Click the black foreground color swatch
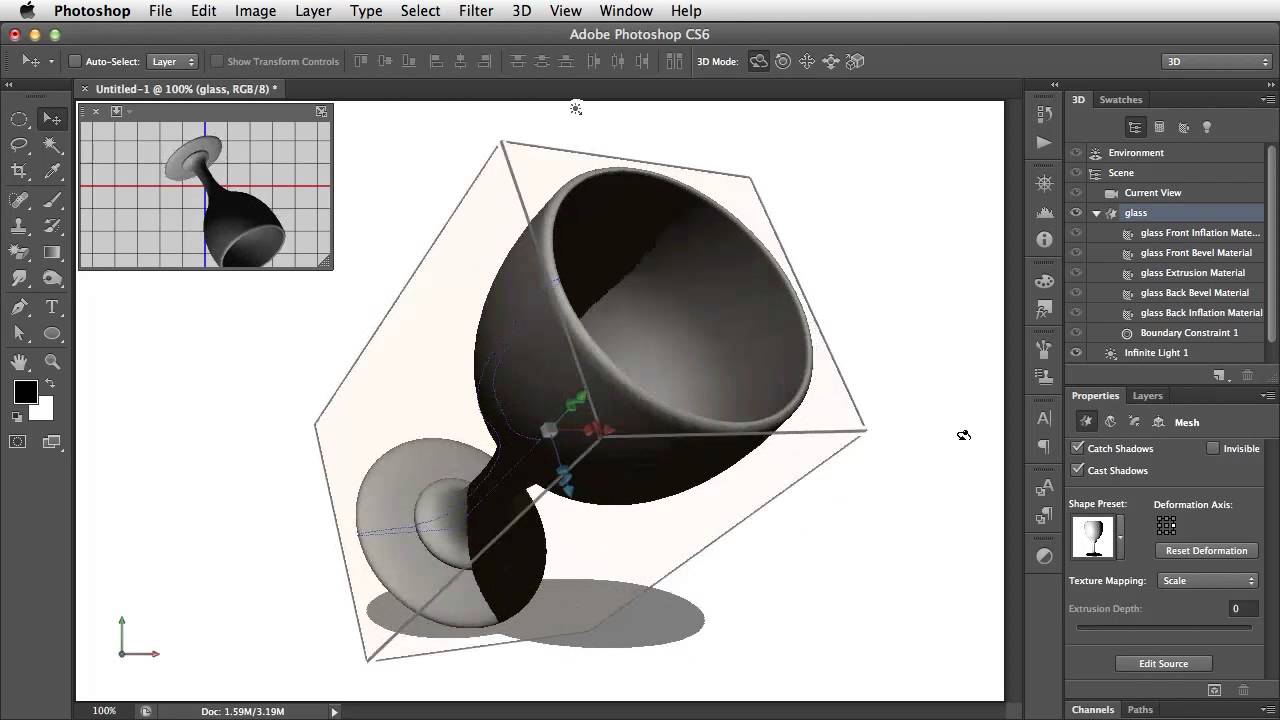 [x=25, y=392]
